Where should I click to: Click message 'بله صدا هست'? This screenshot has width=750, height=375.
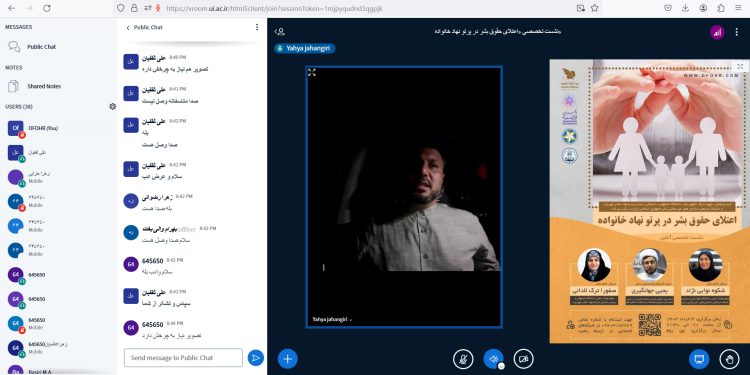(x=157, y=209)
